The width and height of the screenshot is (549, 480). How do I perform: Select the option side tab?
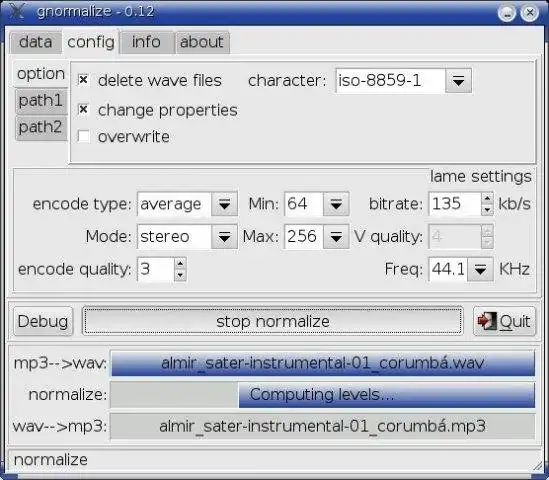pos(41,74)
